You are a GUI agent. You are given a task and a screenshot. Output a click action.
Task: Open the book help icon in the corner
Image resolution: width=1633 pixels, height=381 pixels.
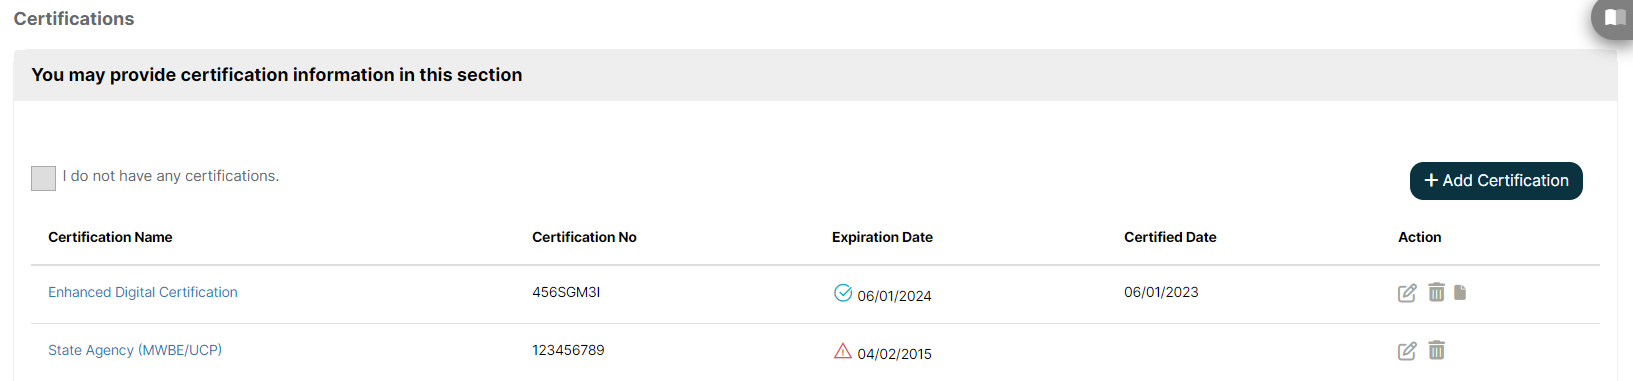(x=1614, y=17)
